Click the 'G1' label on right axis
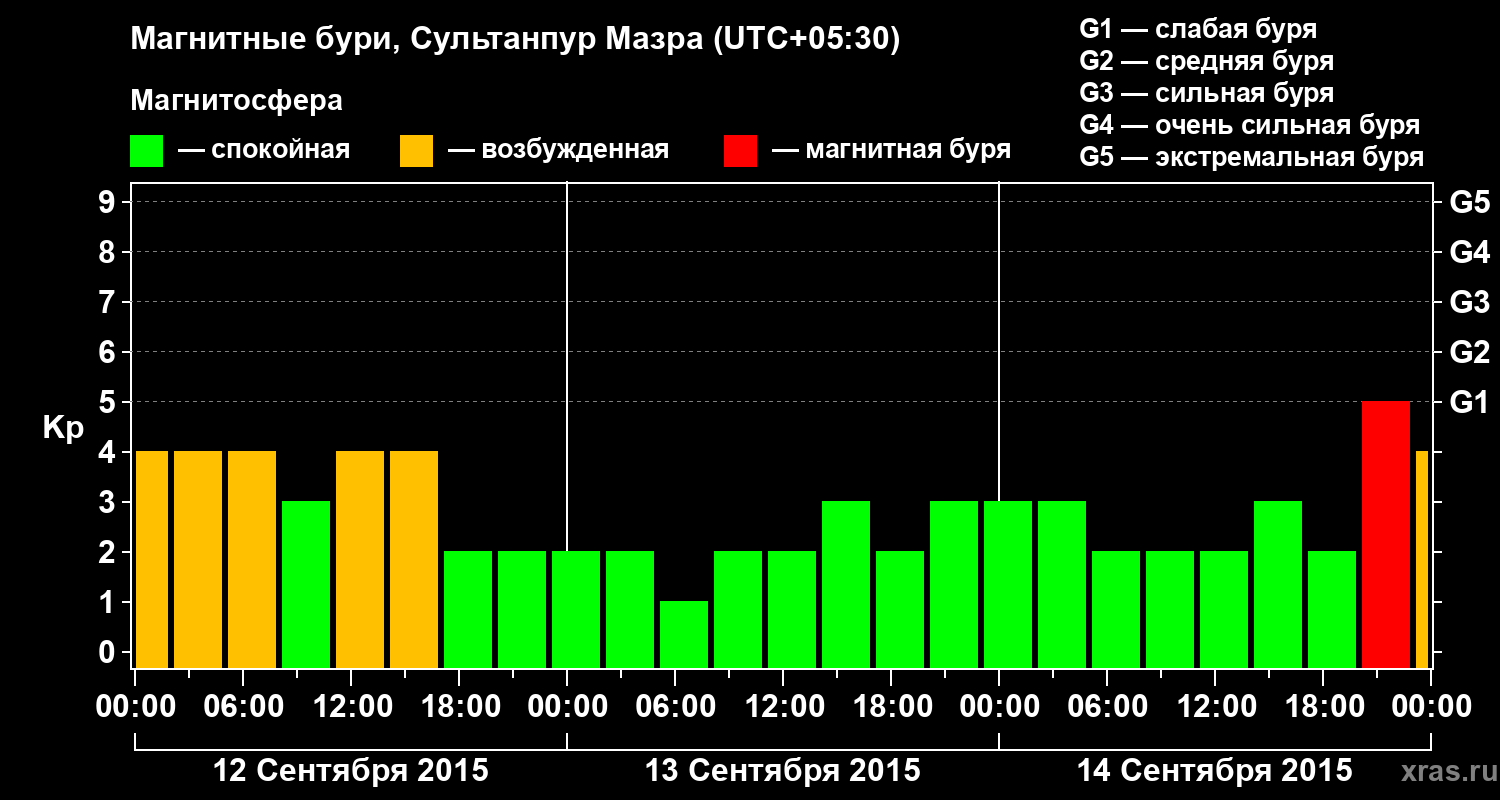 pyautogui.click(x=1469, y=402)
